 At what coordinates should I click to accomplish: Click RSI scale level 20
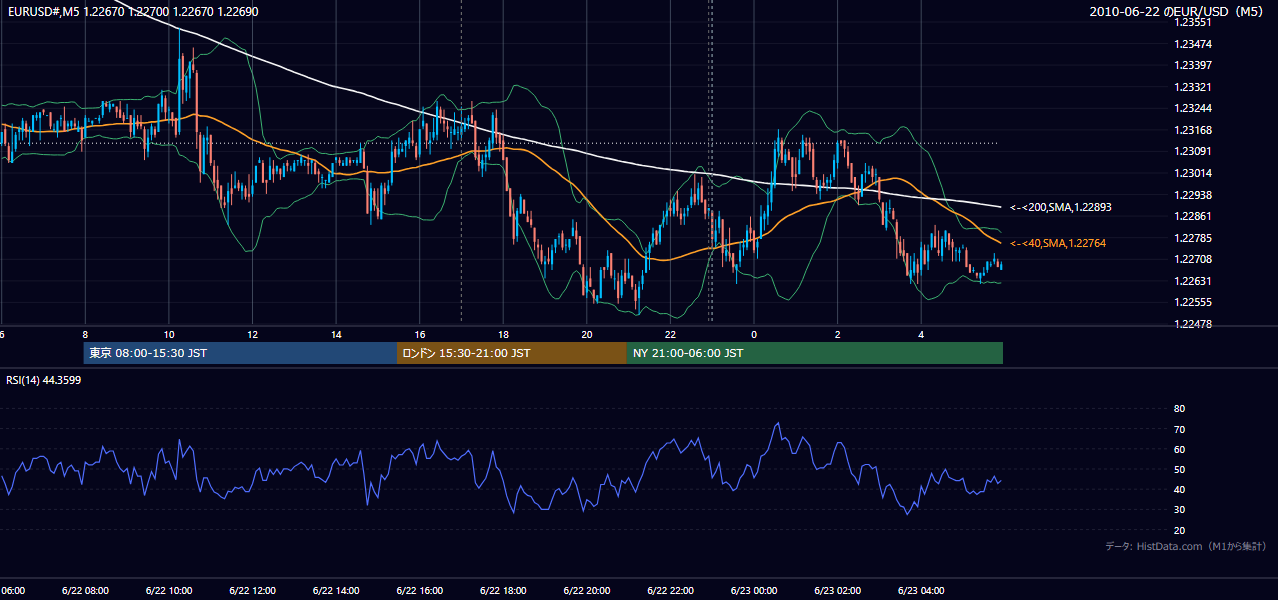pyautogui.click(x=1179, y=530)
